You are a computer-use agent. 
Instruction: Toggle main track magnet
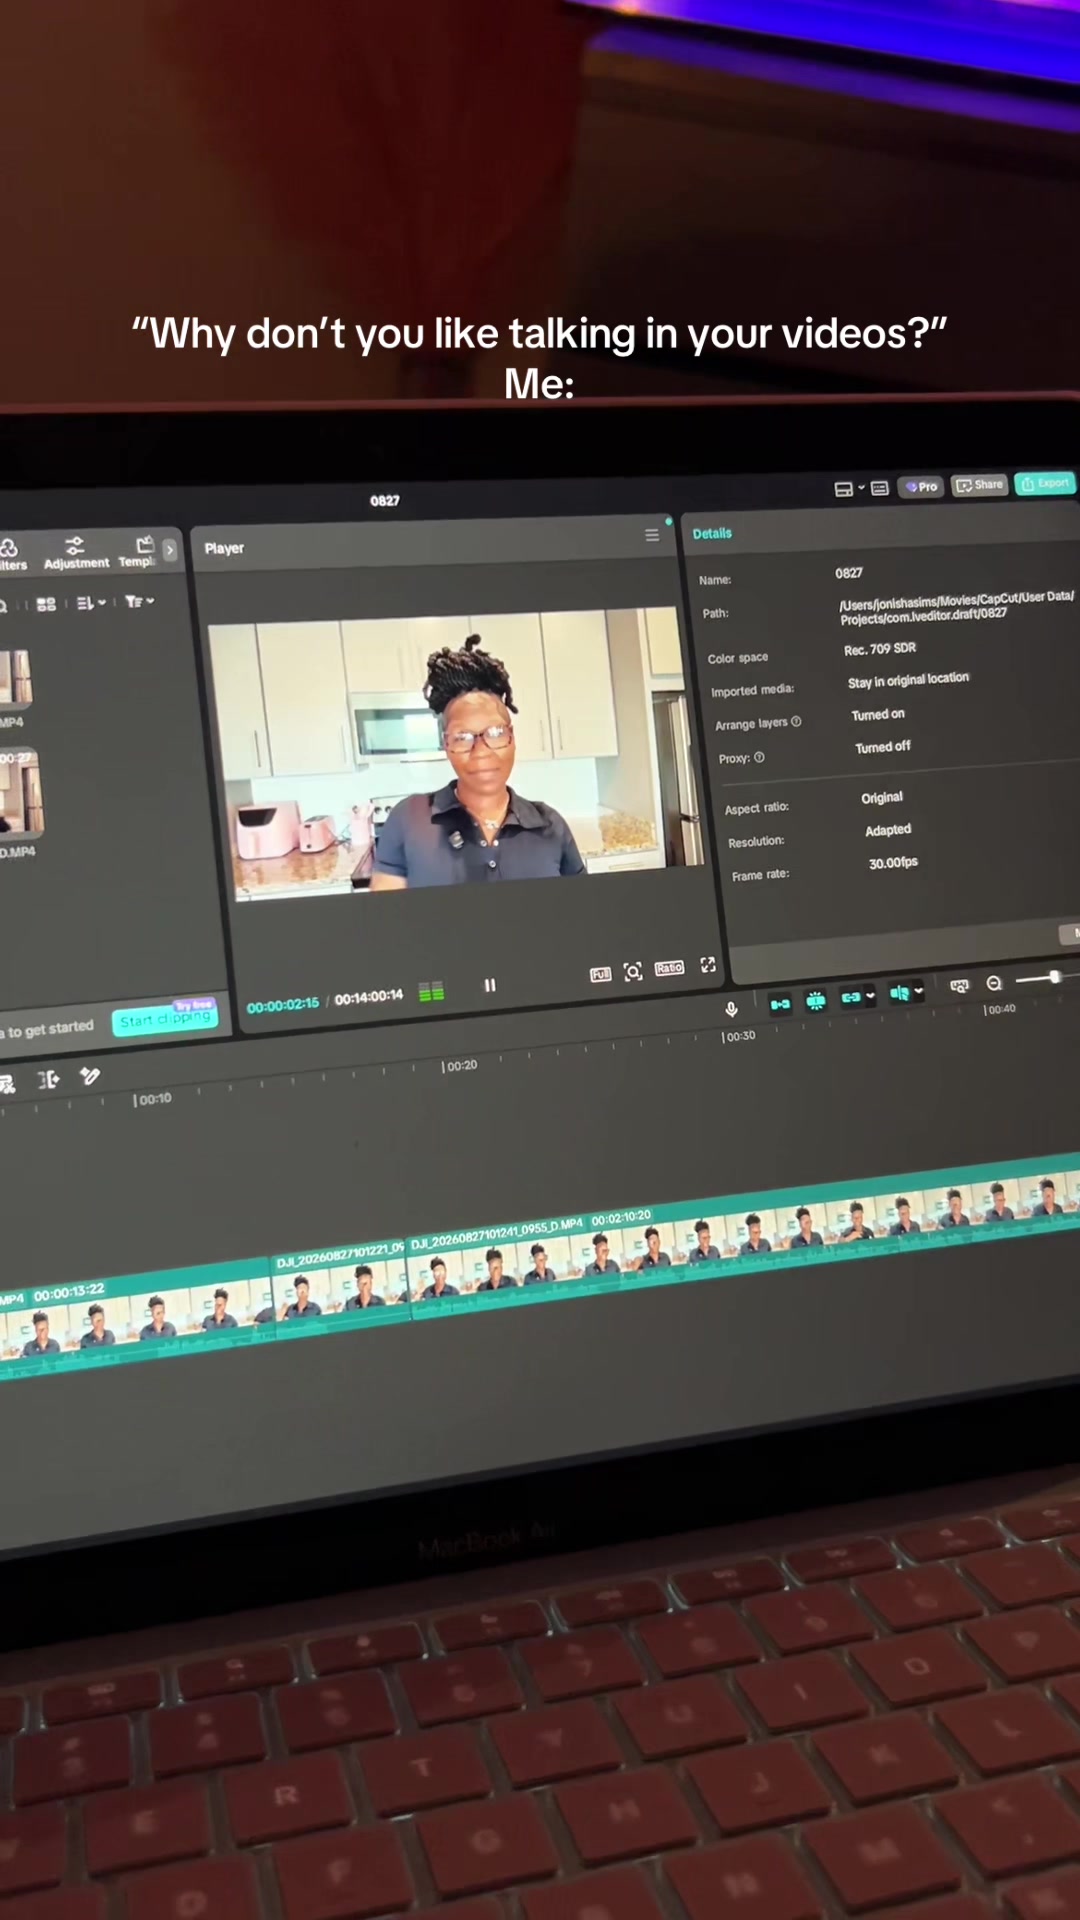click(780, 1003)
